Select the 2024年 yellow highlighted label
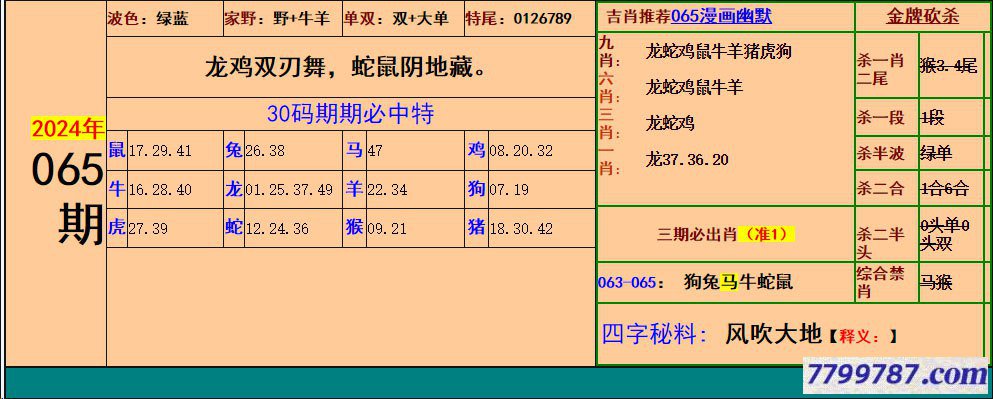This screenshot has width=993, height=399. tap(67, 129)
